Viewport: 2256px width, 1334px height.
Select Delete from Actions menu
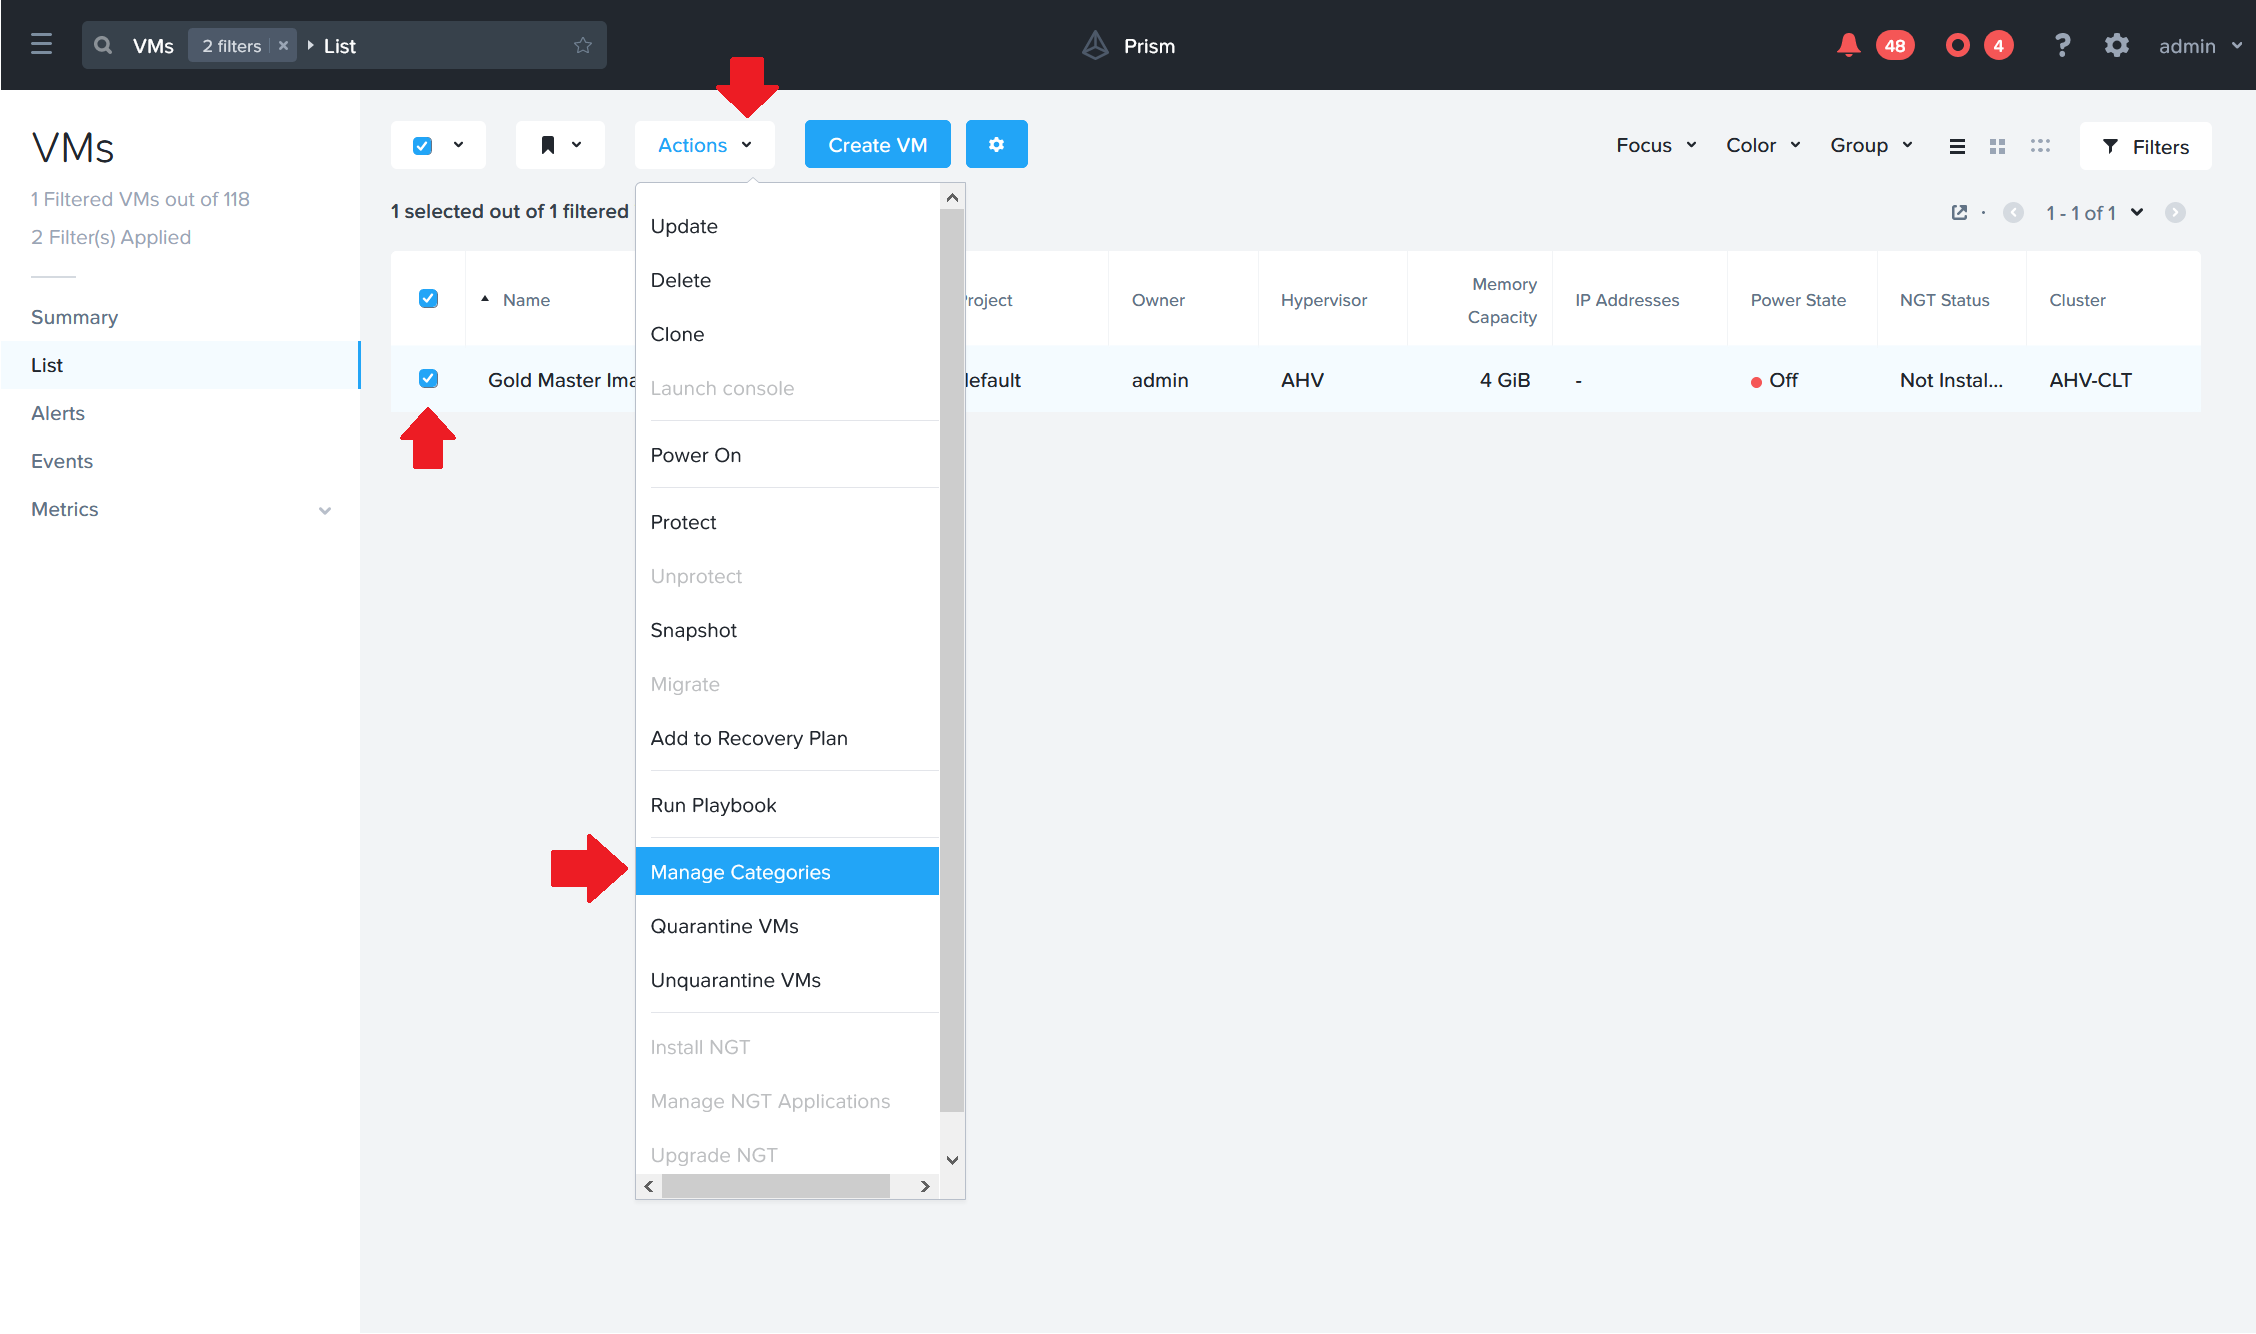[x=787, y=280]
